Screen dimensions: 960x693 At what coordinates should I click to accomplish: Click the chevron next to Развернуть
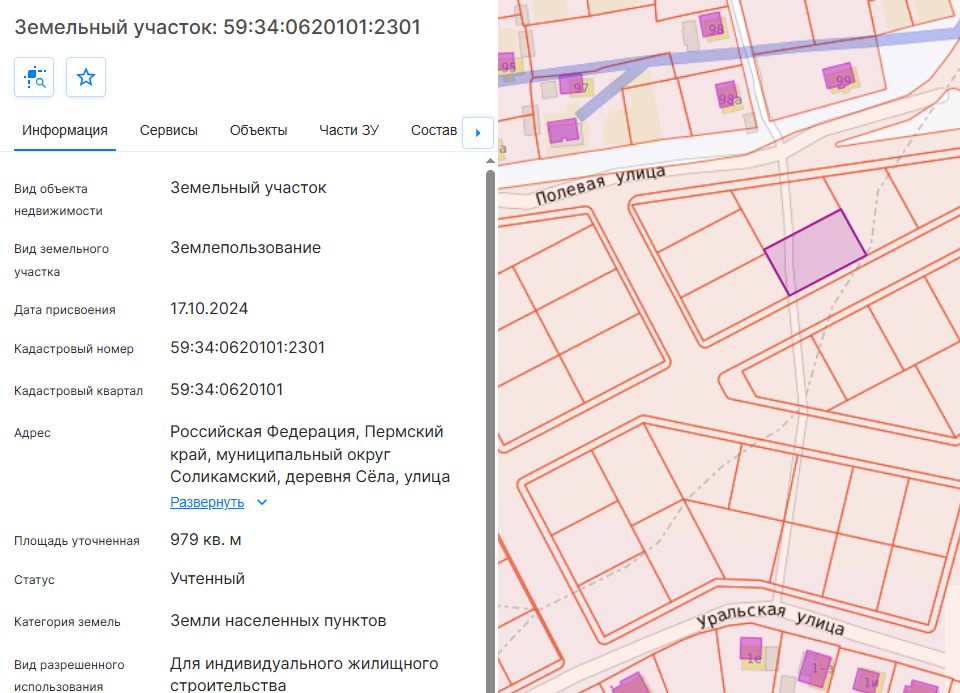click(x=262, y=503)
